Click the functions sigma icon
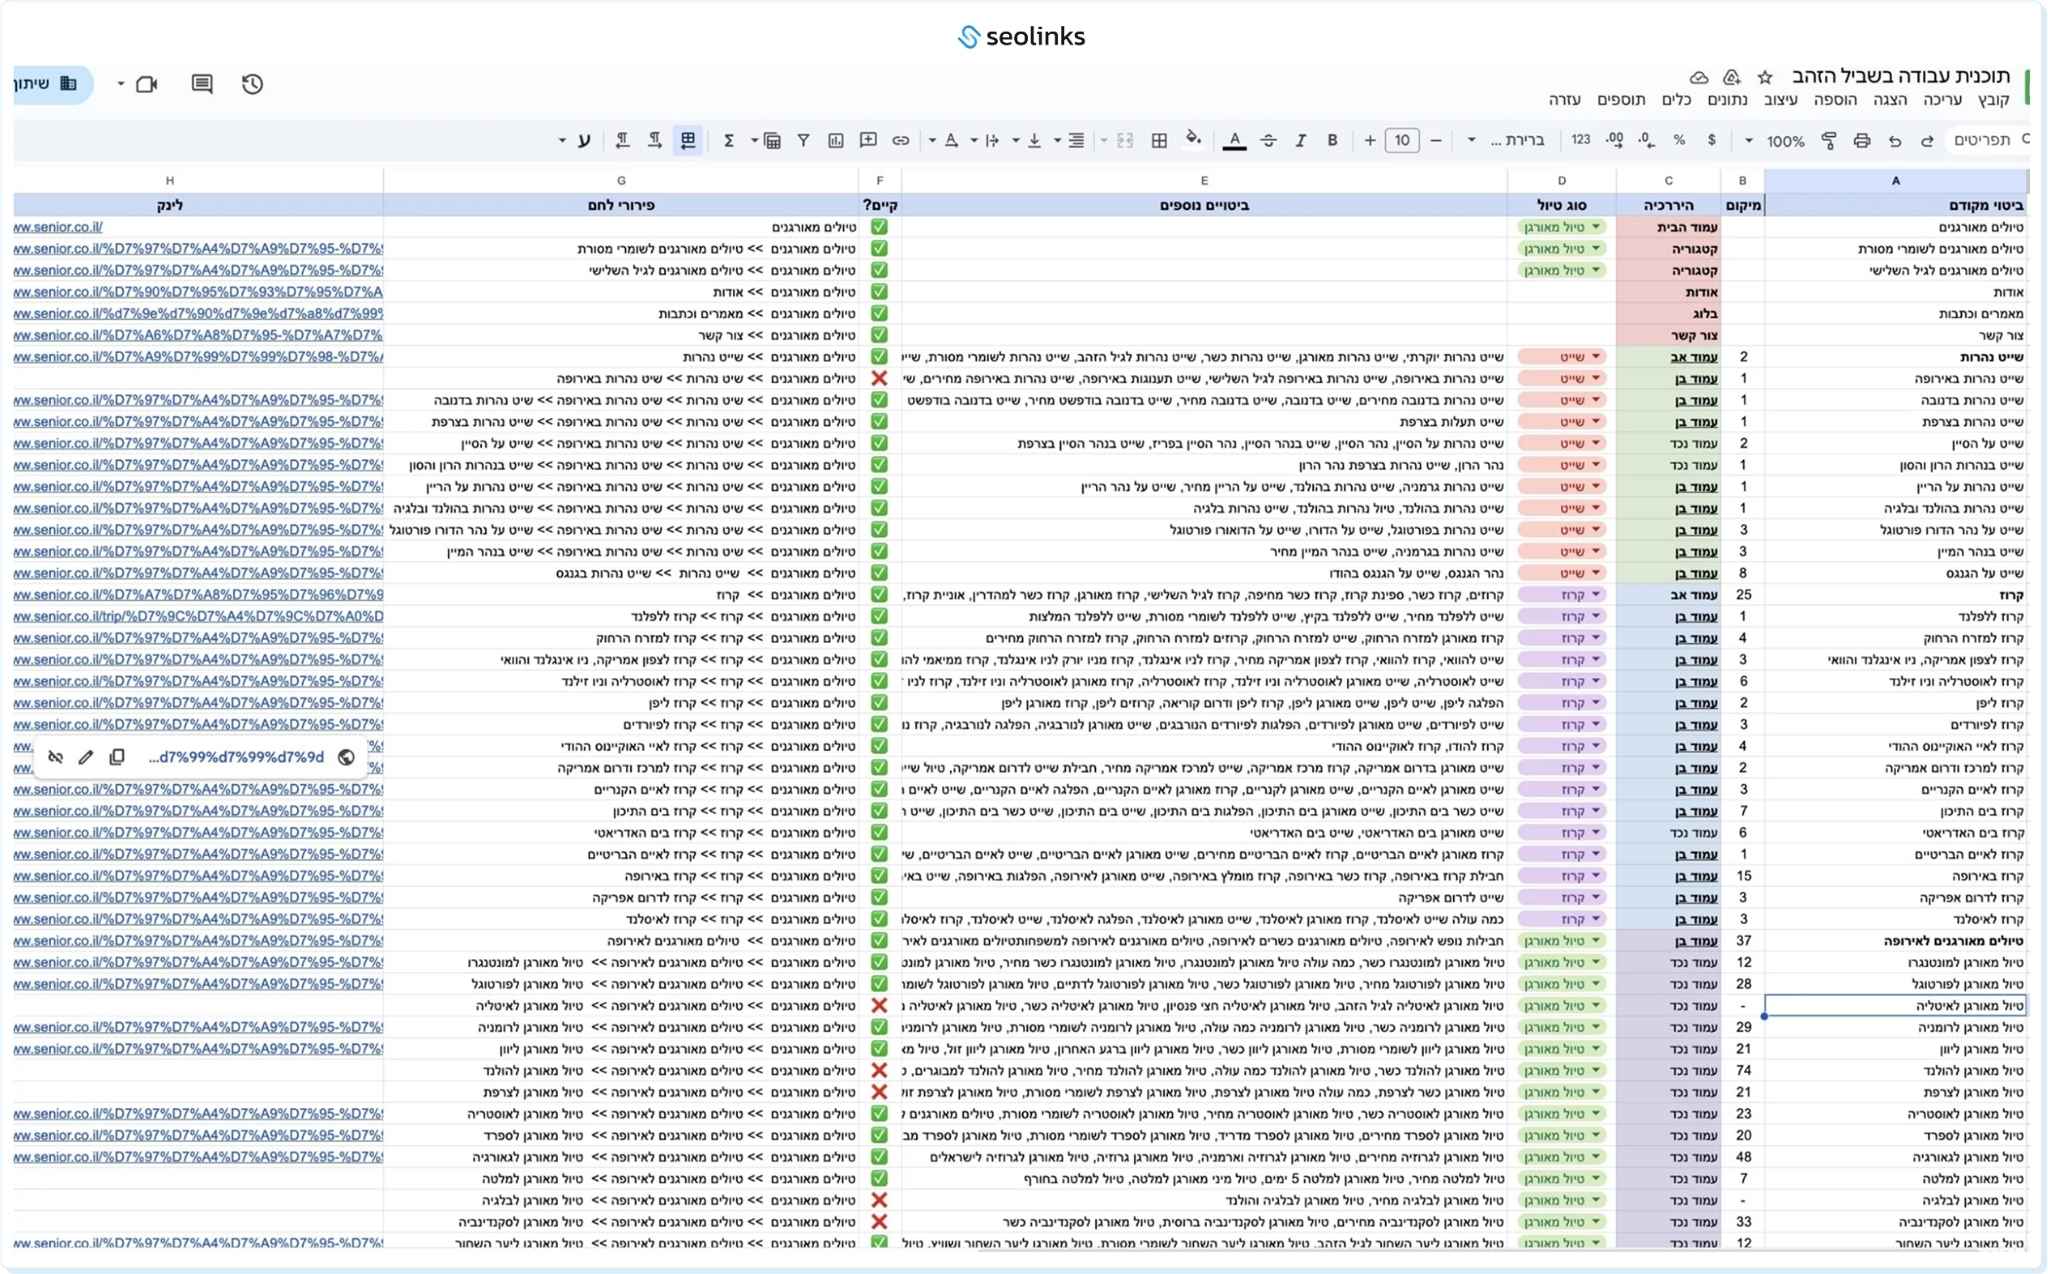 [729, 141]
